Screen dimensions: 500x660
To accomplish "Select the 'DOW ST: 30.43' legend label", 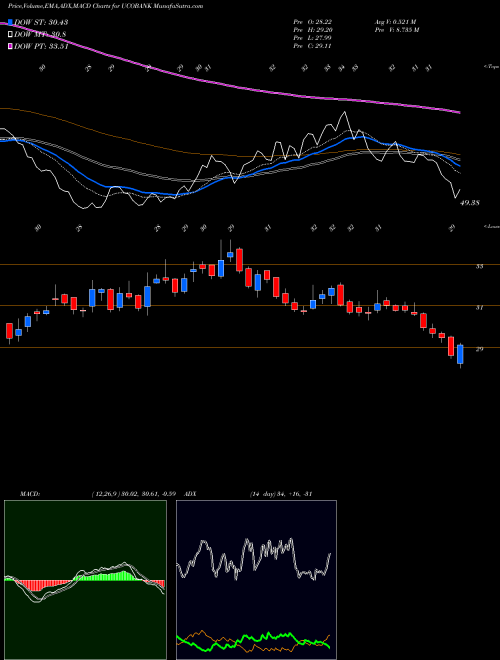I will click(41, 22).
